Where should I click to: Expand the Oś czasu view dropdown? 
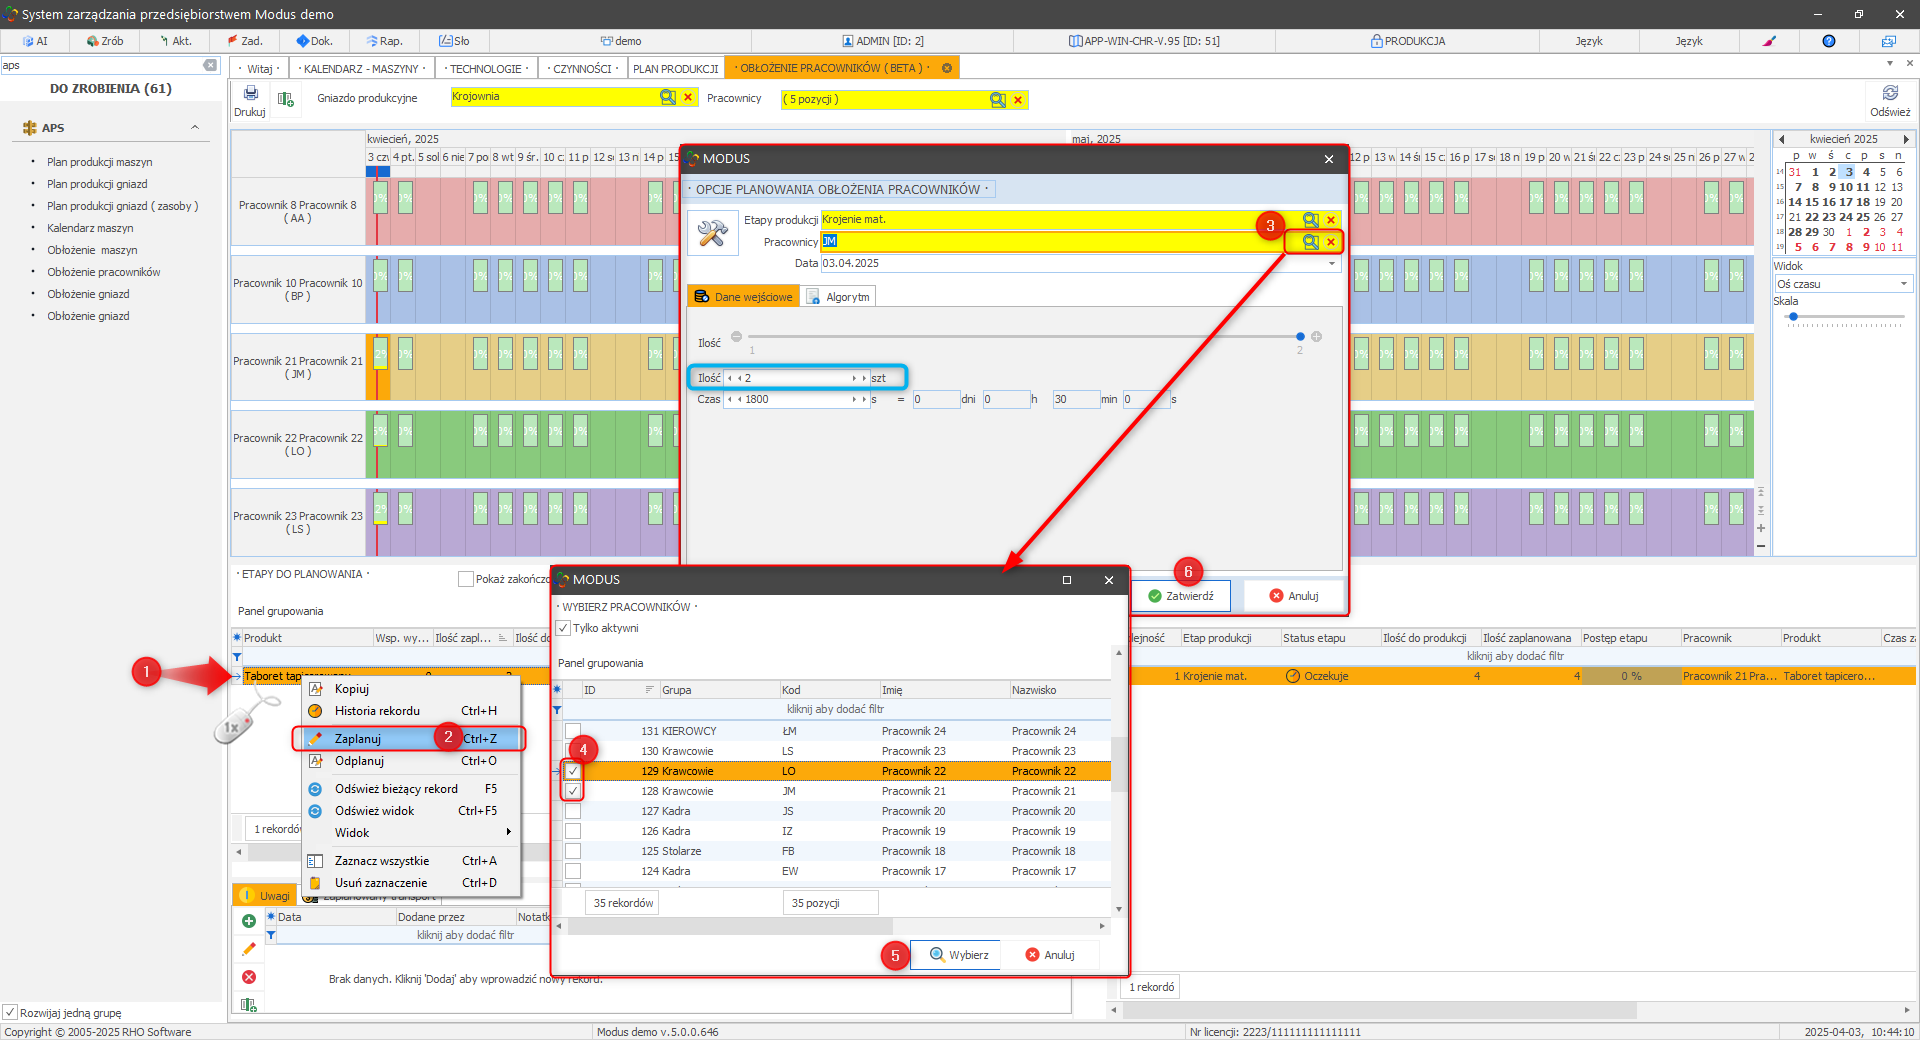pos(1903,284)
